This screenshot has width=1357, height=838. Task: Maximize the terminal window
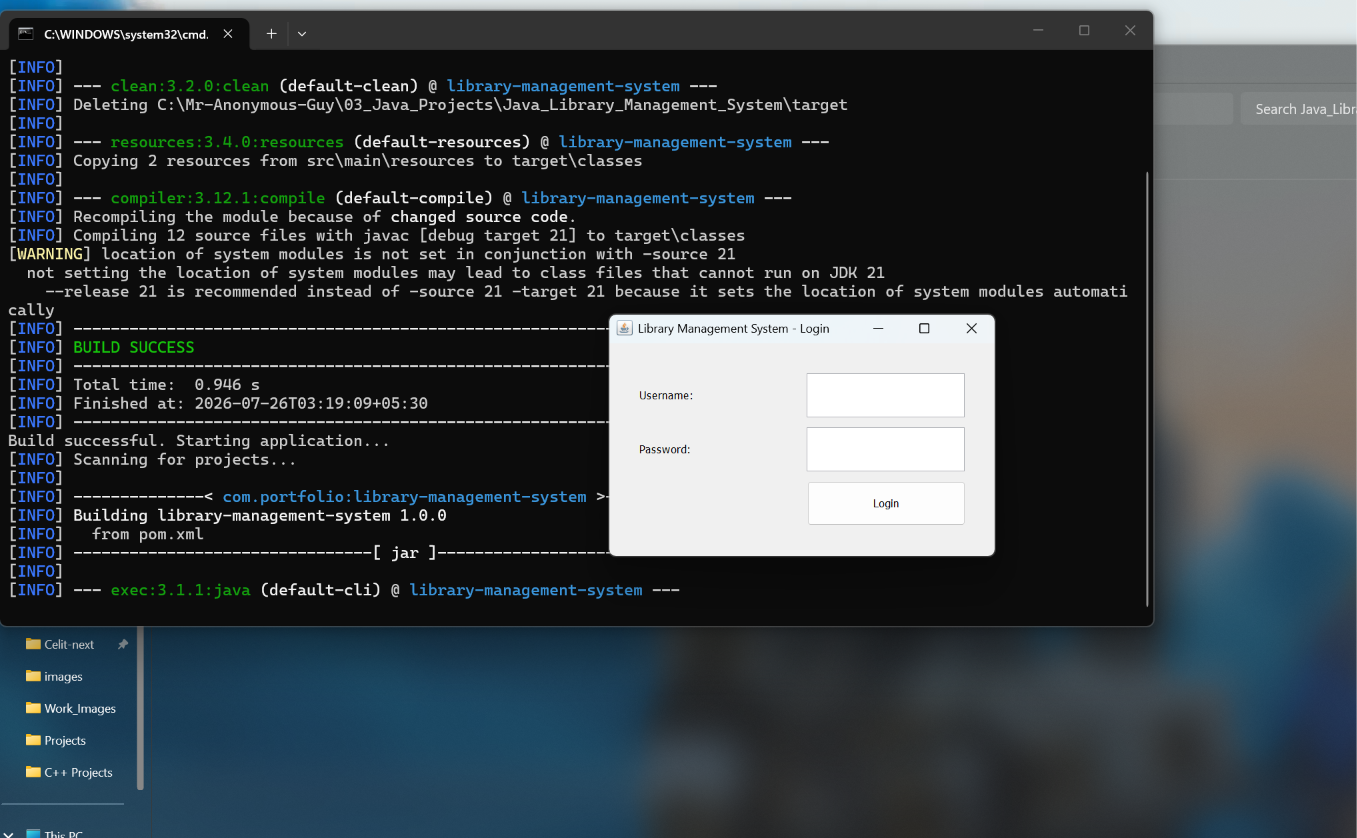[1084, 31]
